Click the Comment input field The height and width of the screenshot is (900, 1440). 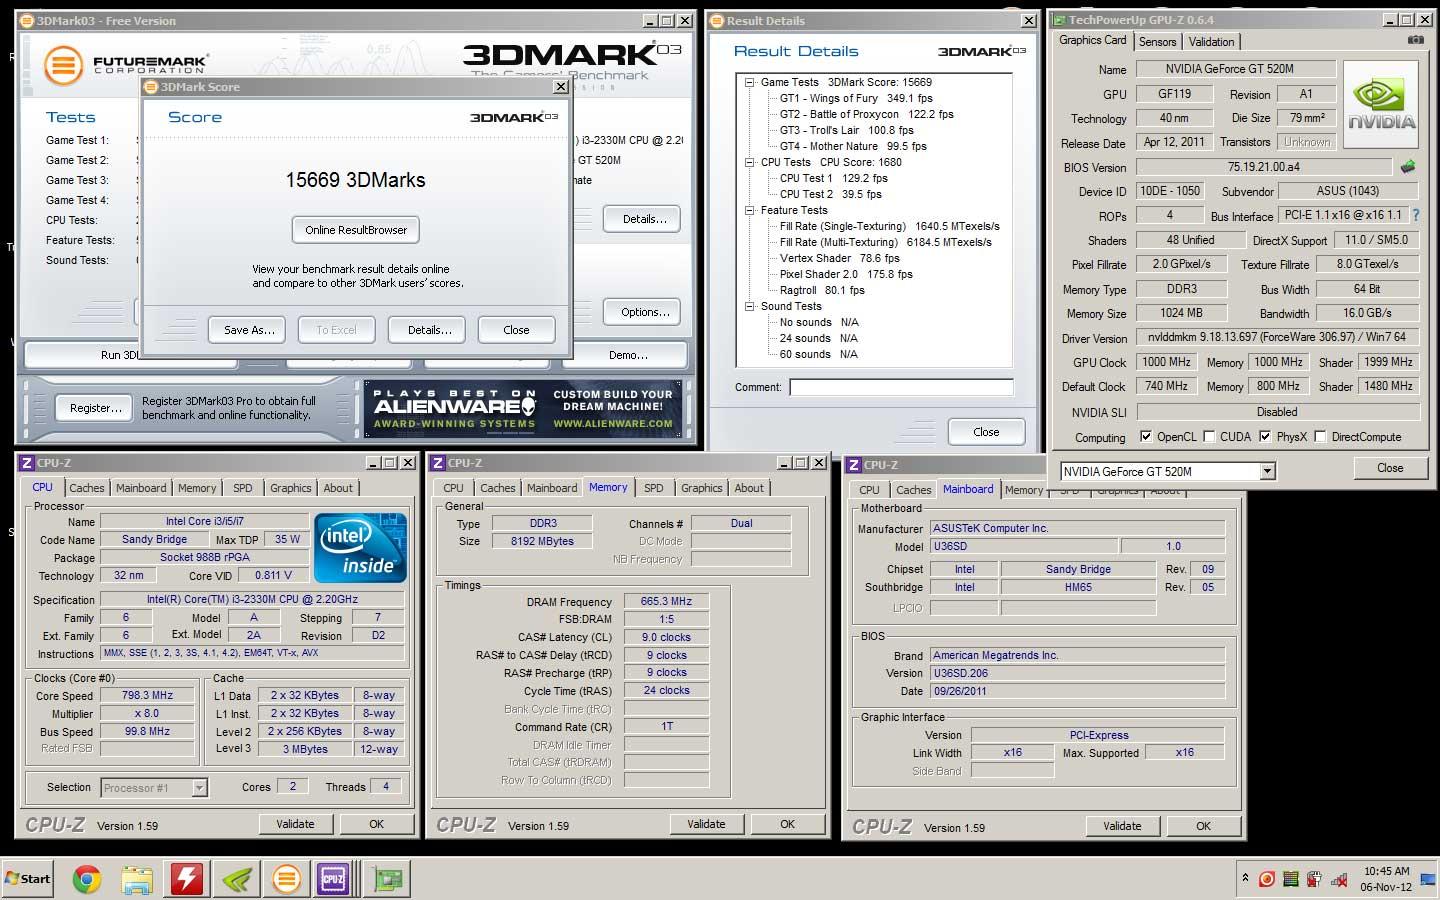point(901,387)
